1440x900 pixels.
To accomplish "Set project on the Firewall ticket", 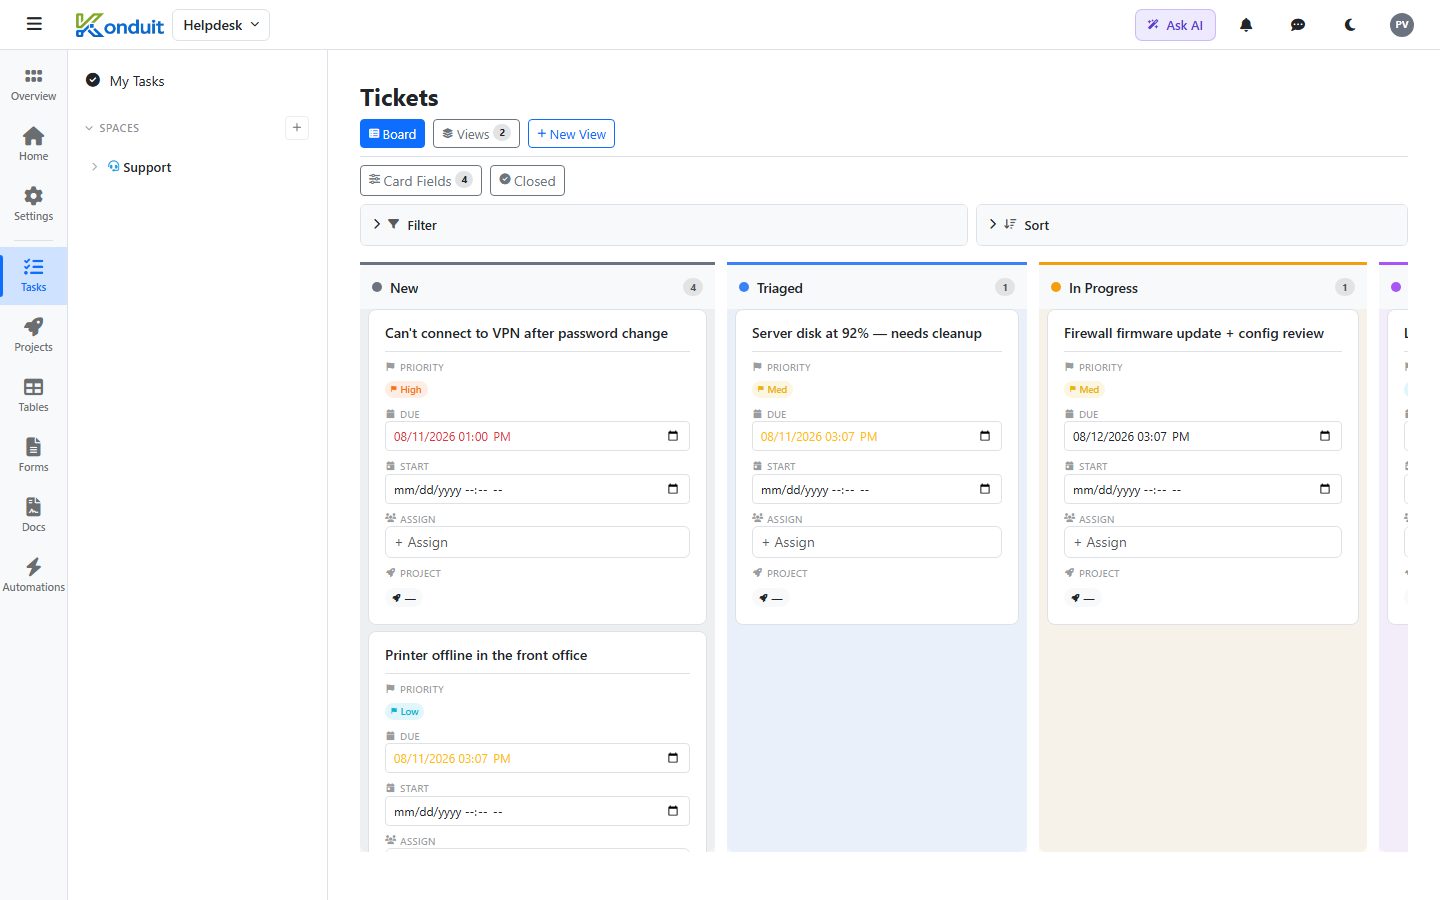I will tap(1083, 598).
